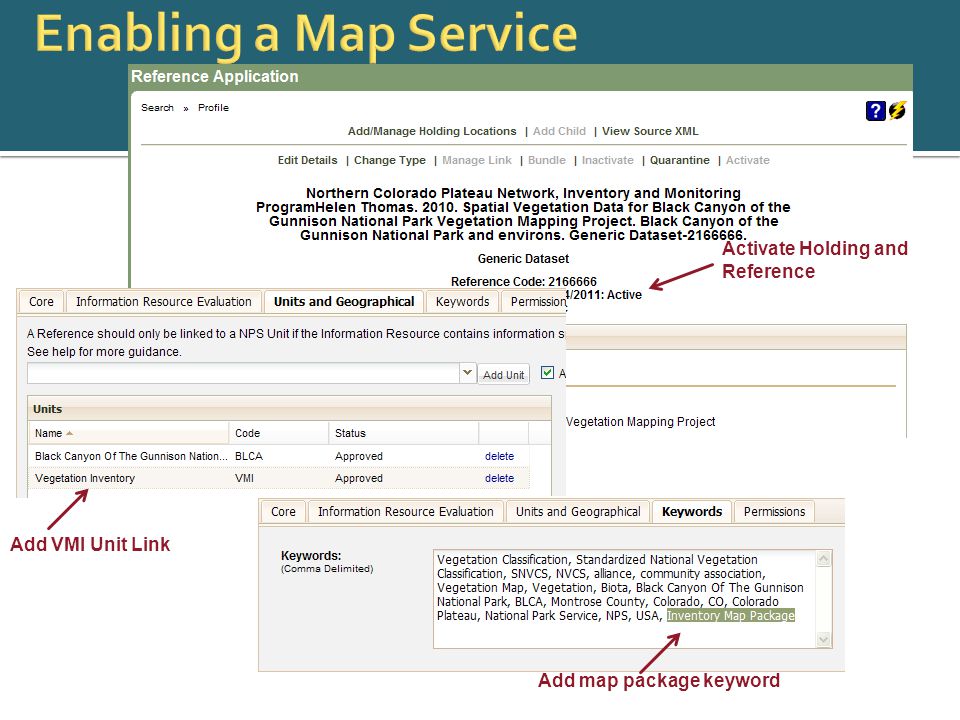Click the Approved status for BLCA row
This screenshot has width=960, height=720.
pos(359,456)
